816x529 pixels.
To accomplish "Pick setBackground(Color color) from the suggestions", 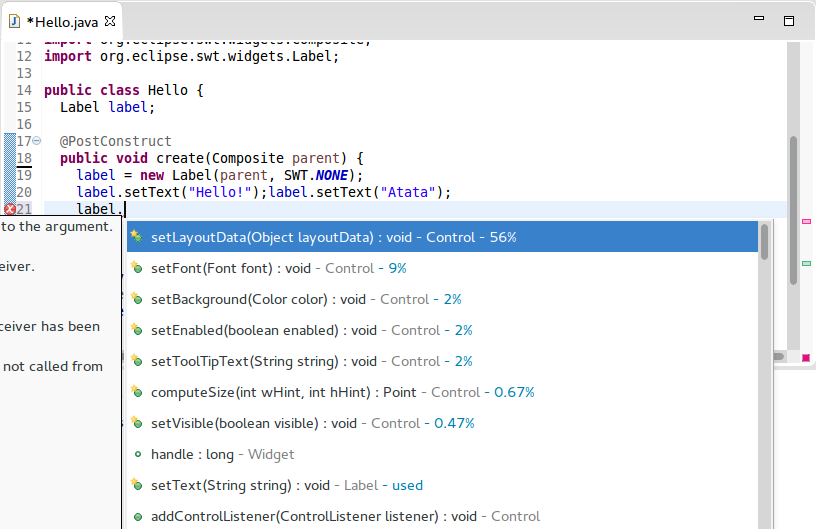I will point(305,299).
